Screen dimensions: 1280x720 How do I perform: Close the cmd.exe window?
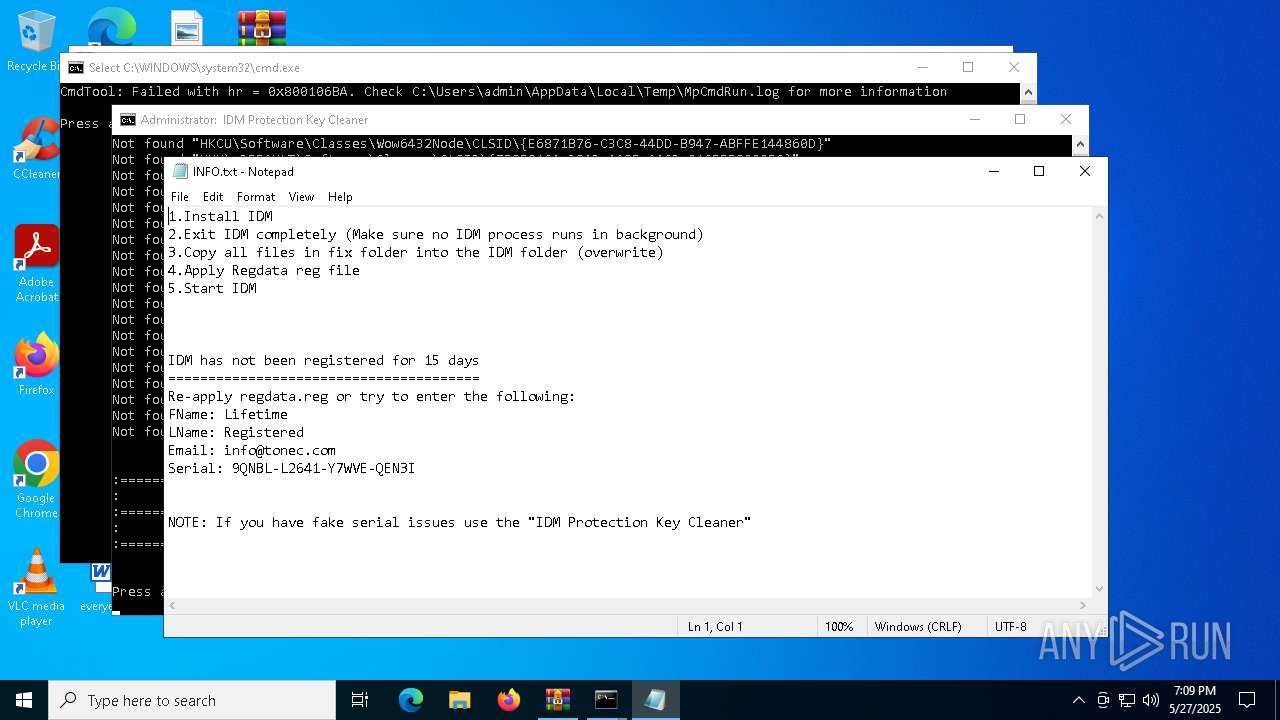(1014, 67)
